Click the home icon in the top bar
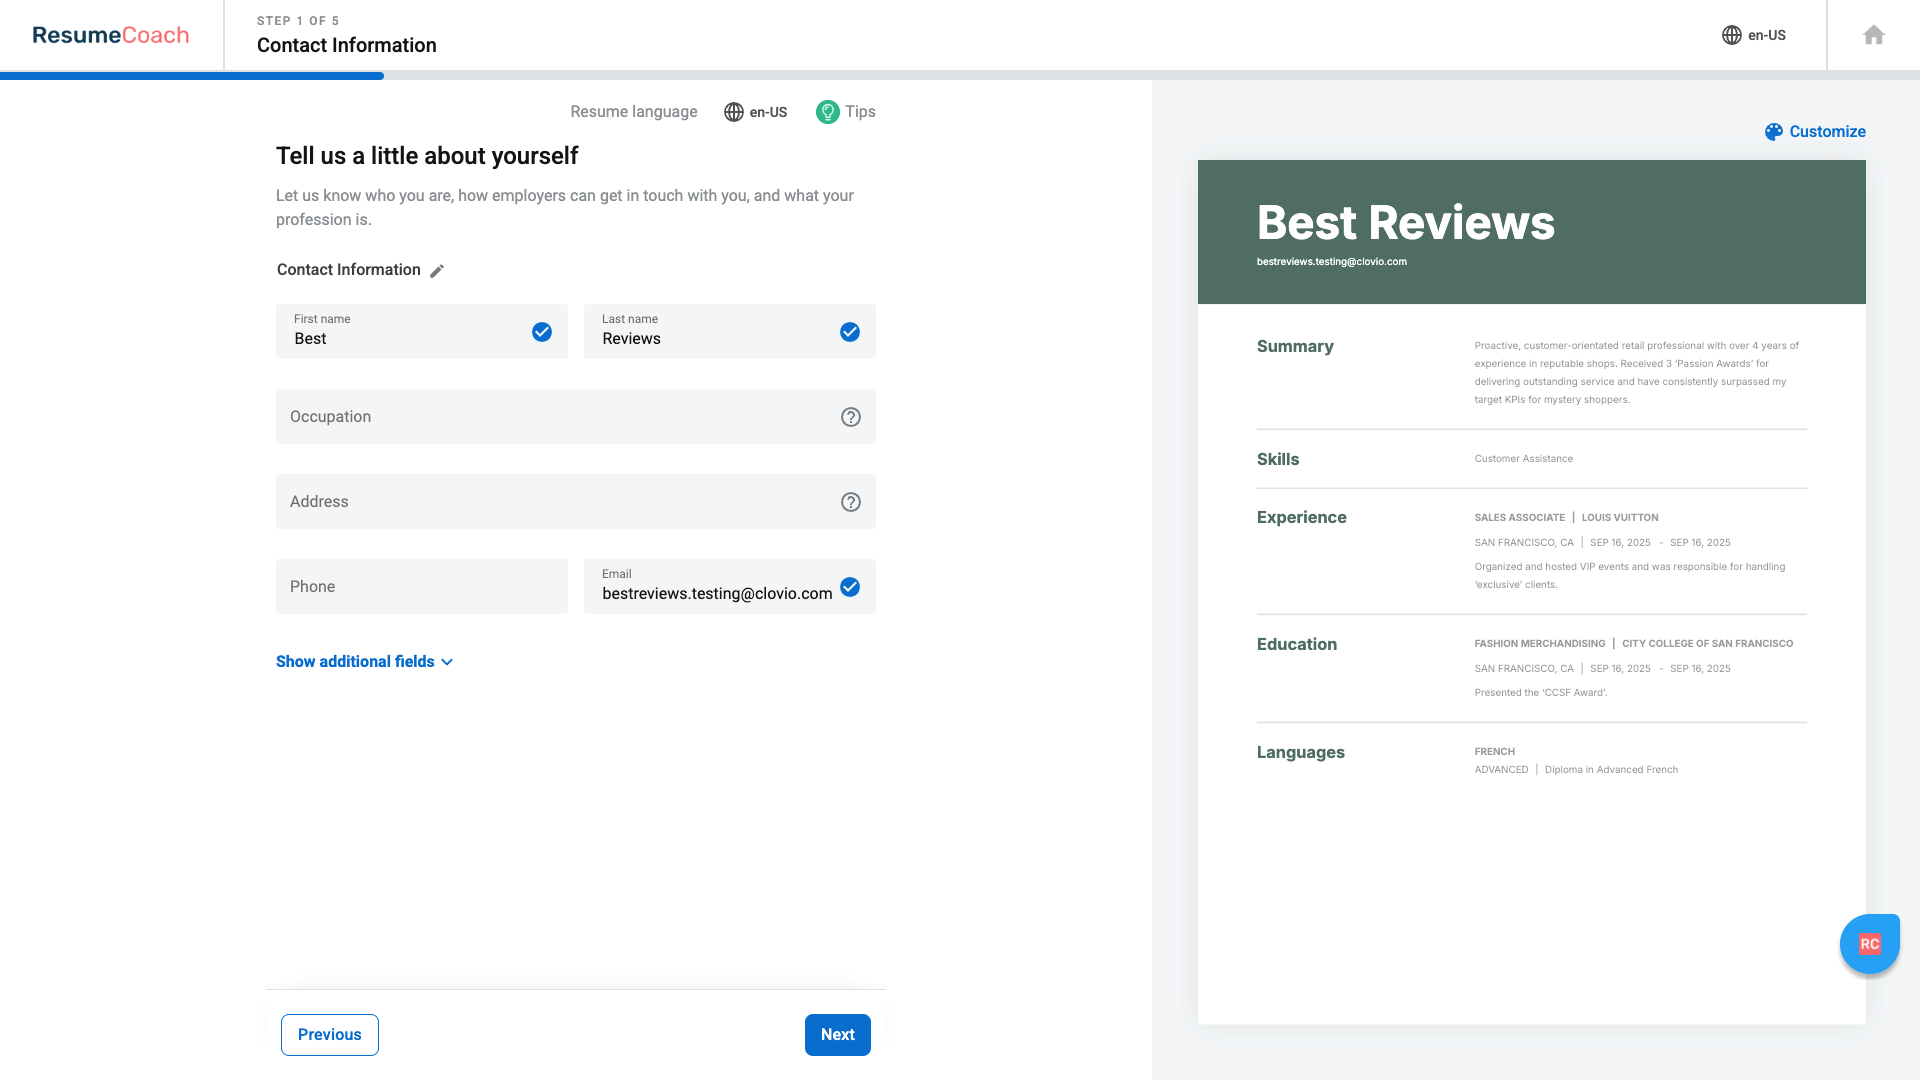The width and height of the screenshot is (1920, 1080). pyautogui.click(x=1873, y=35)
